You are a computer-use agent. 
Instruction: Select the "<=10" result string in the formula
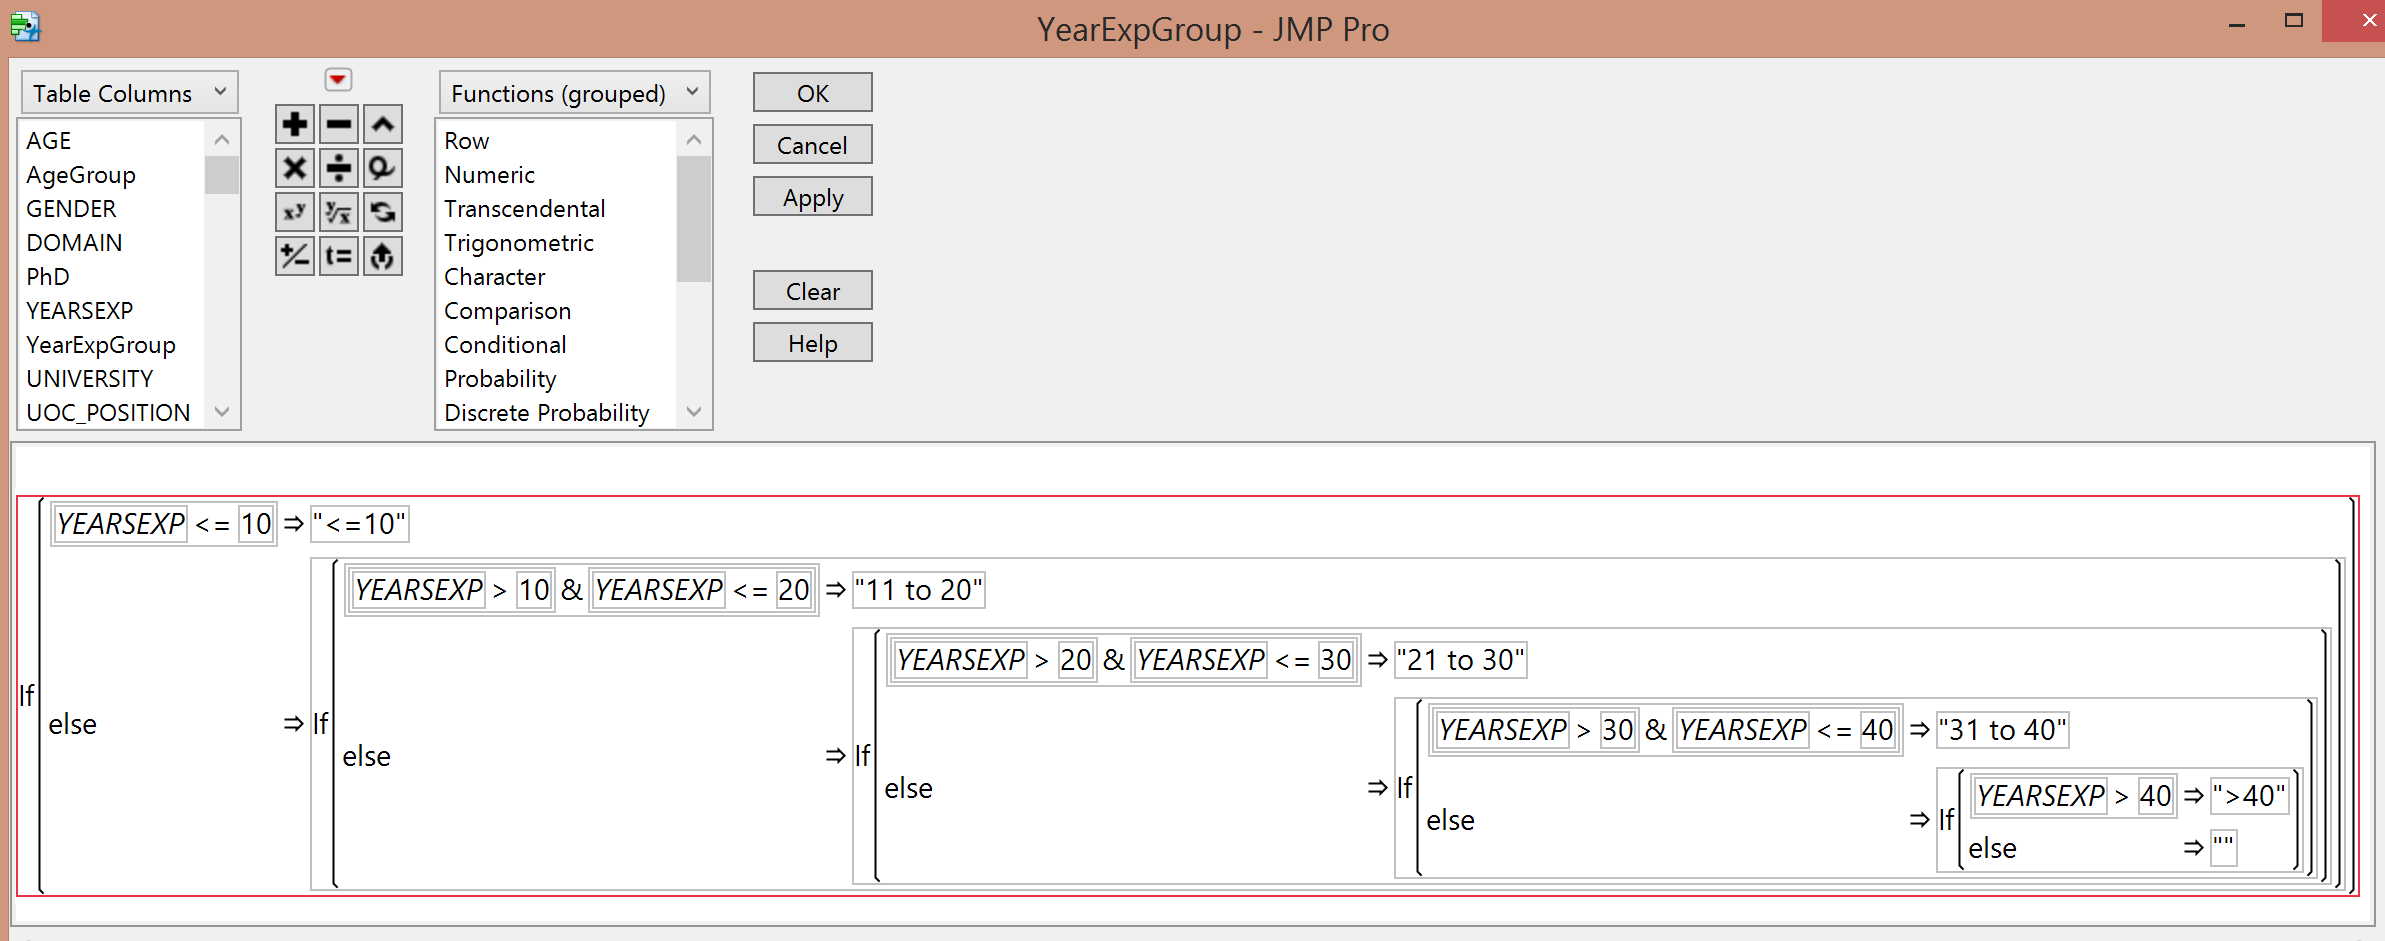tap(360, 524)
